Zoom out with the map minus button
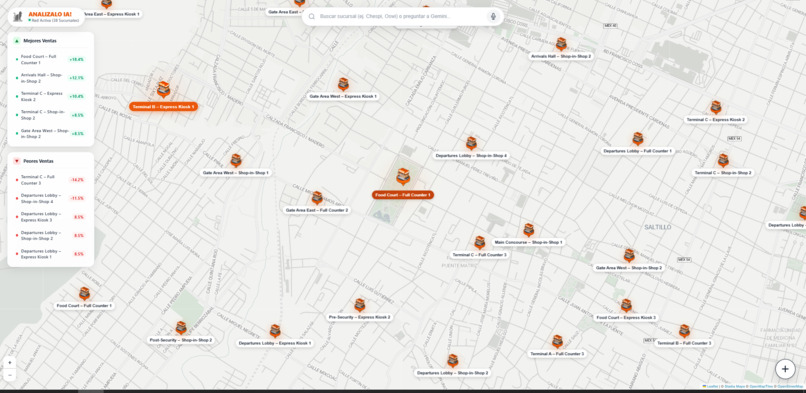Image resolution: width=806 pixels, height=393 pixels. tap(10, 375)
